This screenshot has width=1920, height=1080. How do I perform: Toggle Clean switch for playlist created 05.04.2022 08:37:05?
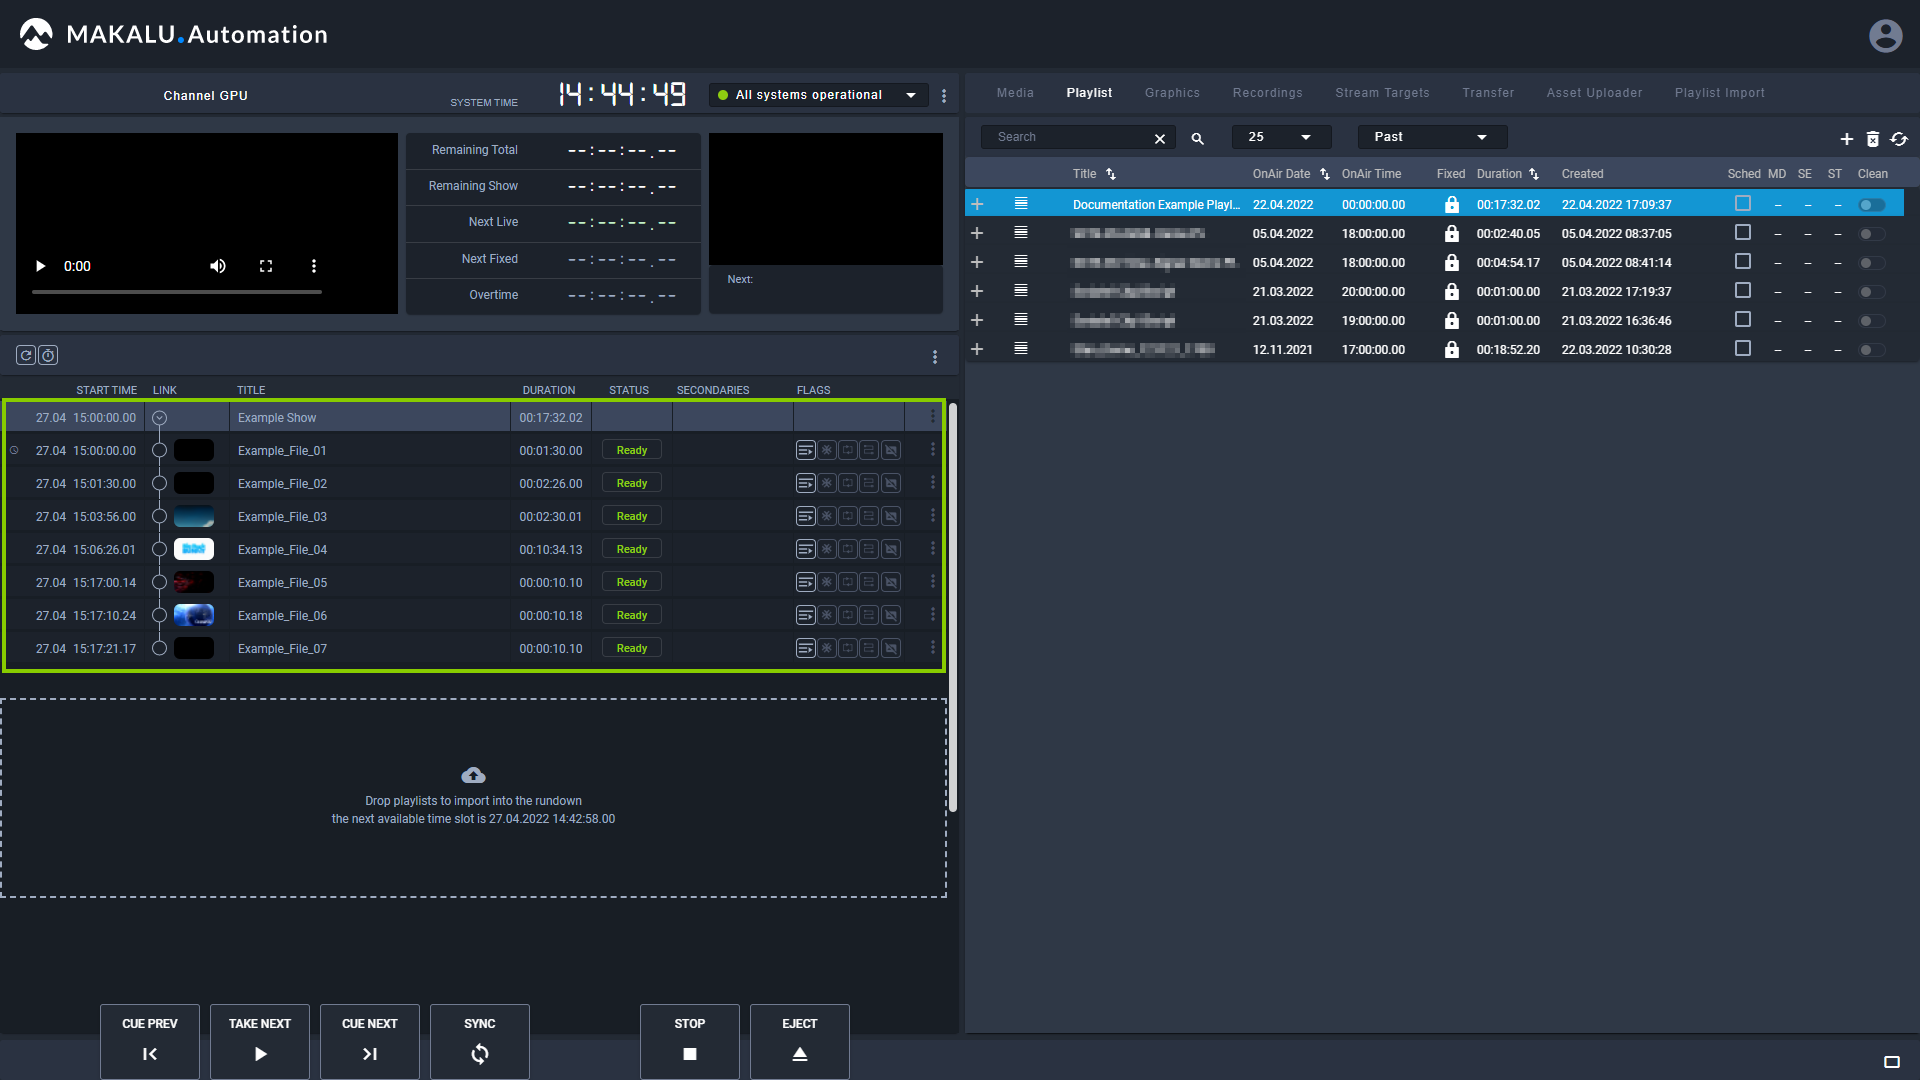[1872, 234]
